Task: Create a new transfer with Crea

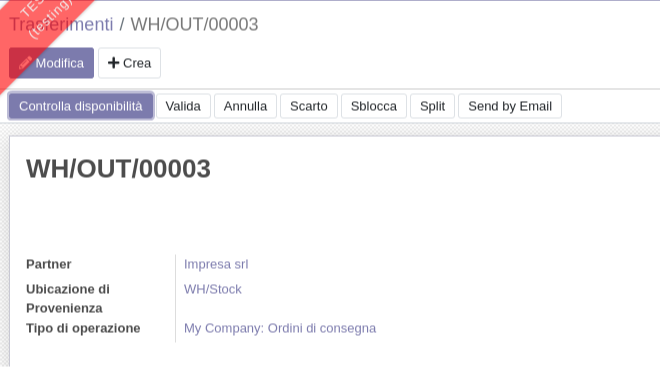Action: click(x=129, y=63)
